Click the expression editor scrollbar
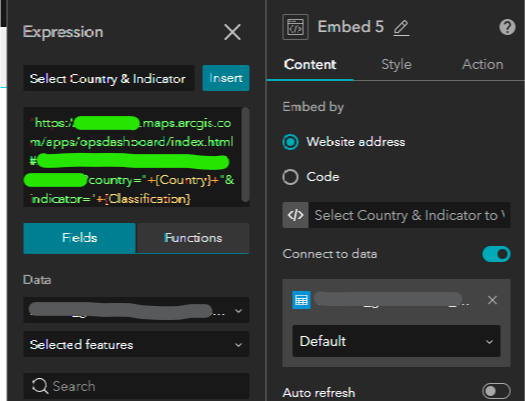The image size is (525, 401). (x=245, y=154)
